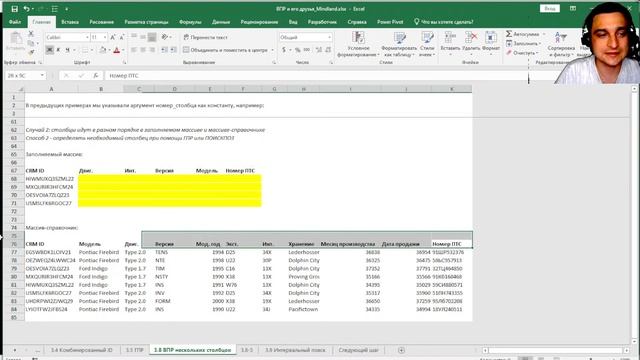
Task: Align cell text to the left
Action: tap(134, 50)
